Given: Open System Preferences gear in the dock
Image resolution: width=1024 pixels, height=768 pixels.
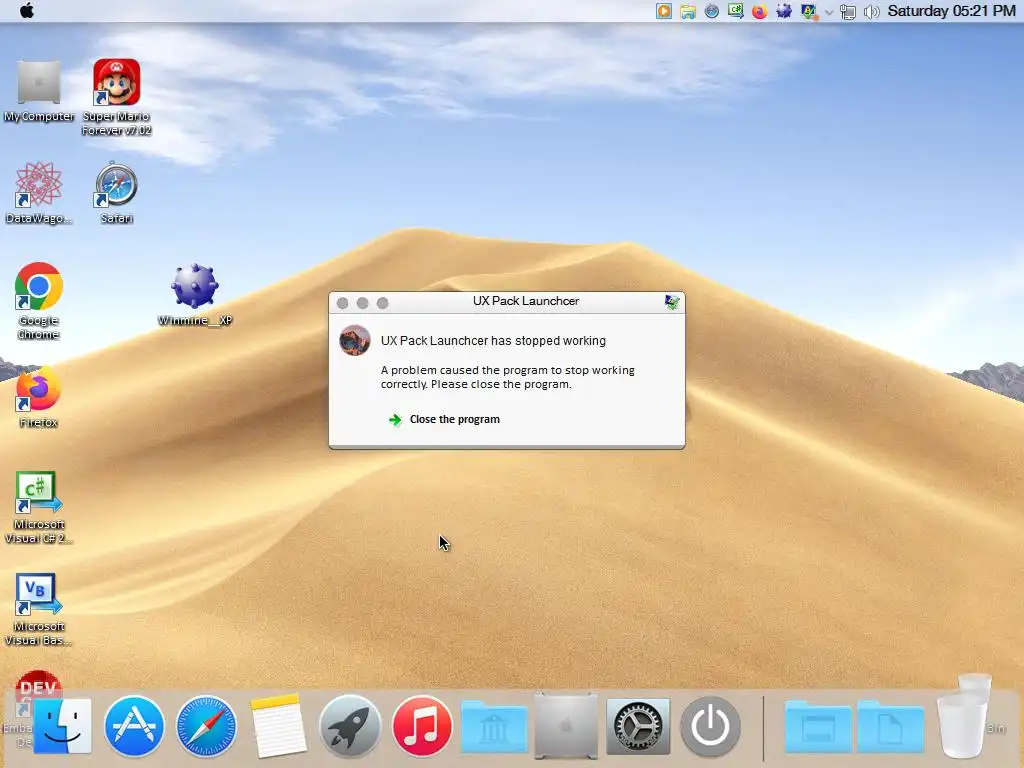Looking at the screenshot, I should point(638,726).
